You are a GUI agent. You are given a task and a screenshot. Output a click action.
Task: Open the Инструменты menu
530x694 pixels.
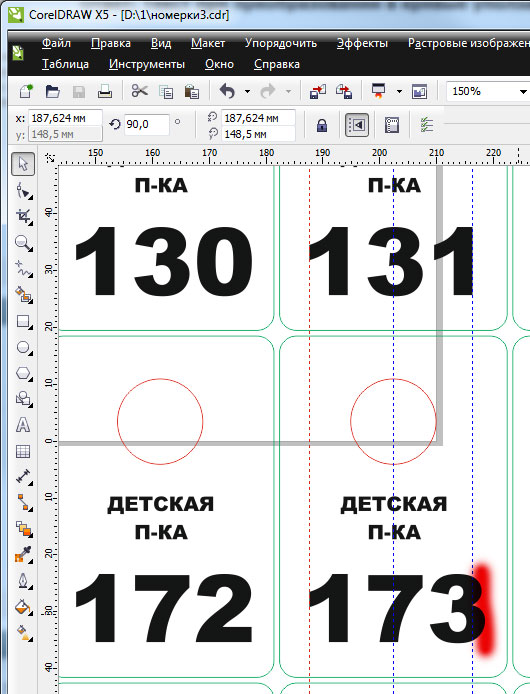pyautogui.click(x=147, y=64)
